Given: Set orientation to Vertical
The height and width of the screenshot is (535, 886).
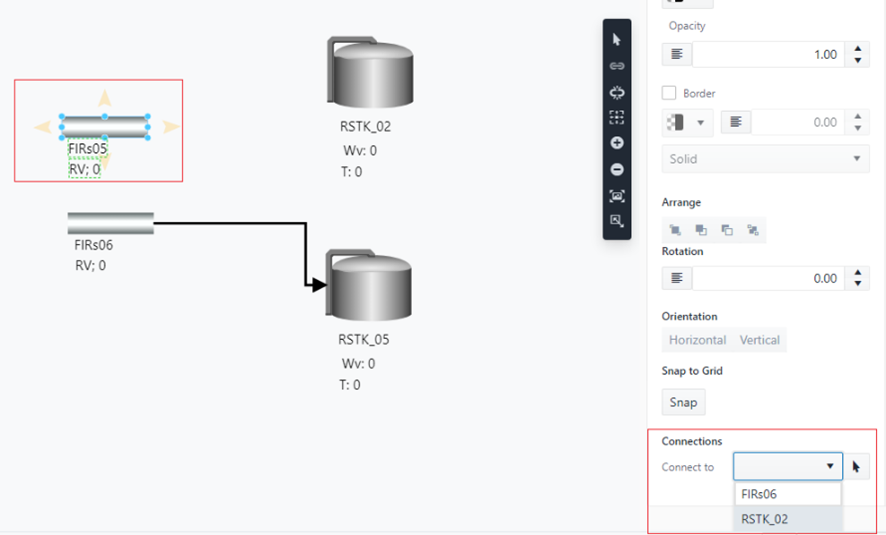Looking at the screenshot, I should [759, 340].
